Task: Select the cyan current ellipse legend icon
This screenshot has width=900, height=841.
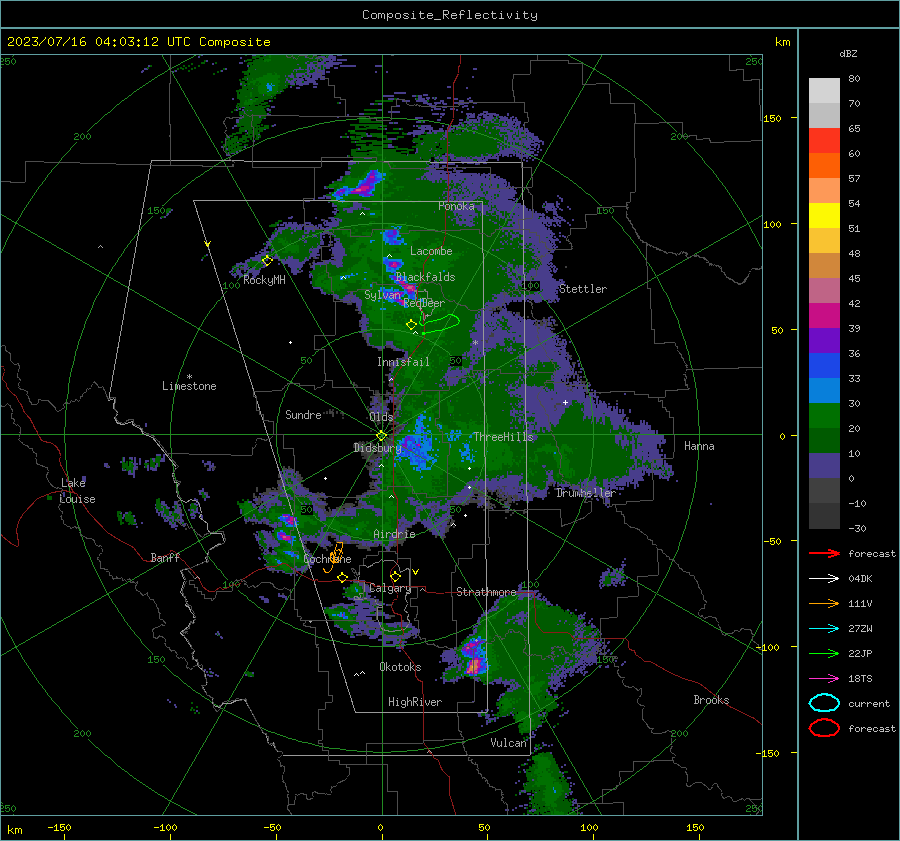Action: click(824, 703)
